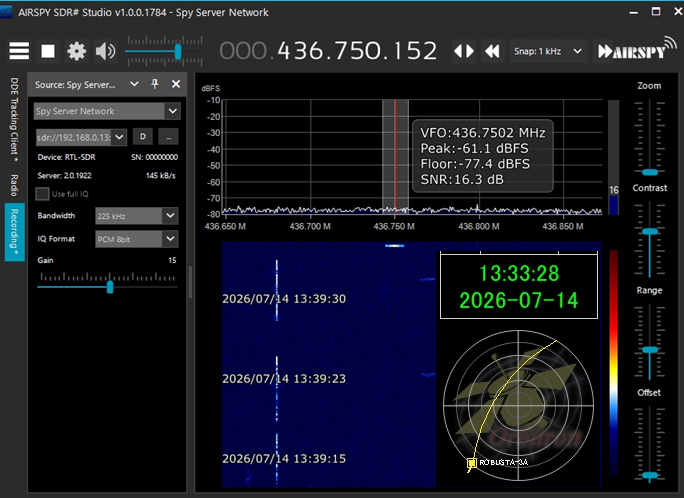Click the VFO frequency display
The height and width of the screenshot is (498, 684).
(x=328, y=51)
